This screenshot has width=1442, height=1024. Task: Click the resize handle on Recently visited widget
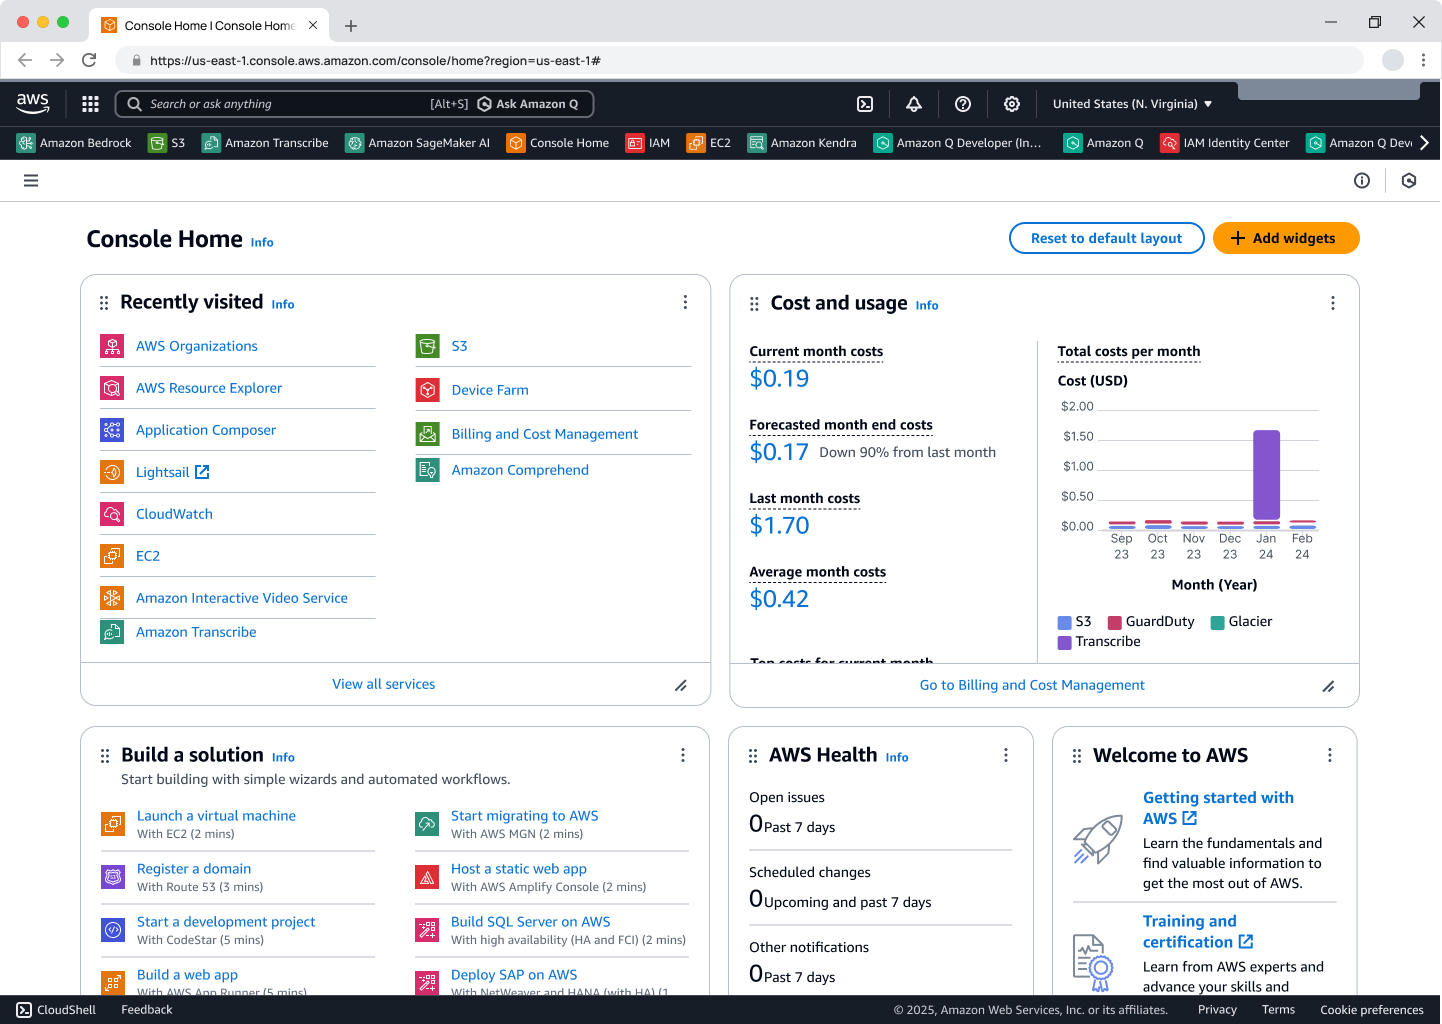[x=681, y=685]
